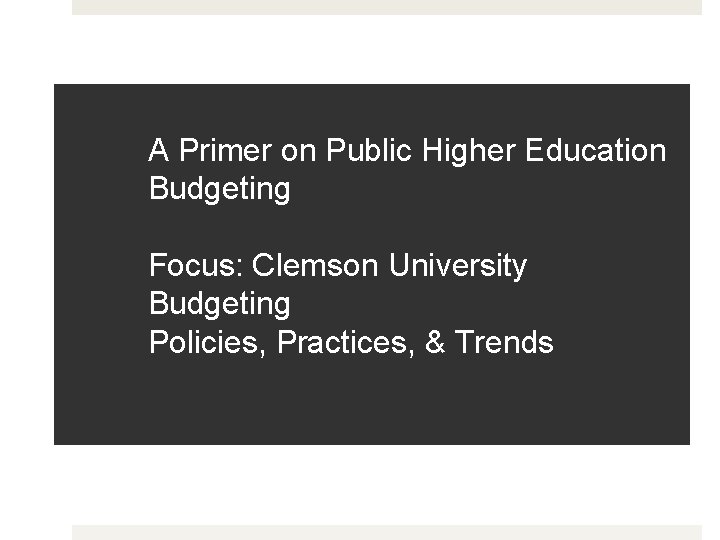Screen dimensions: 720x540
Task: Click "Budgeting" below Clemson University line
Action: (219, 304)
